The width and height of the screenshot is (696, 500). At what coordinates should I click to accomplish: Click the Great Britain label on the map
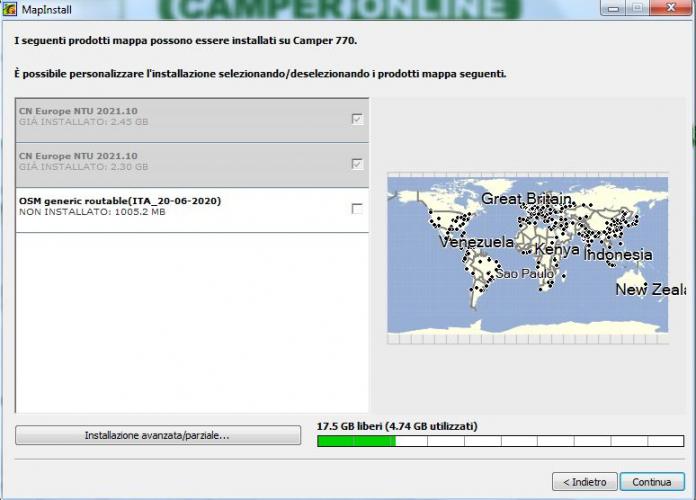click(x=526, y=199)
